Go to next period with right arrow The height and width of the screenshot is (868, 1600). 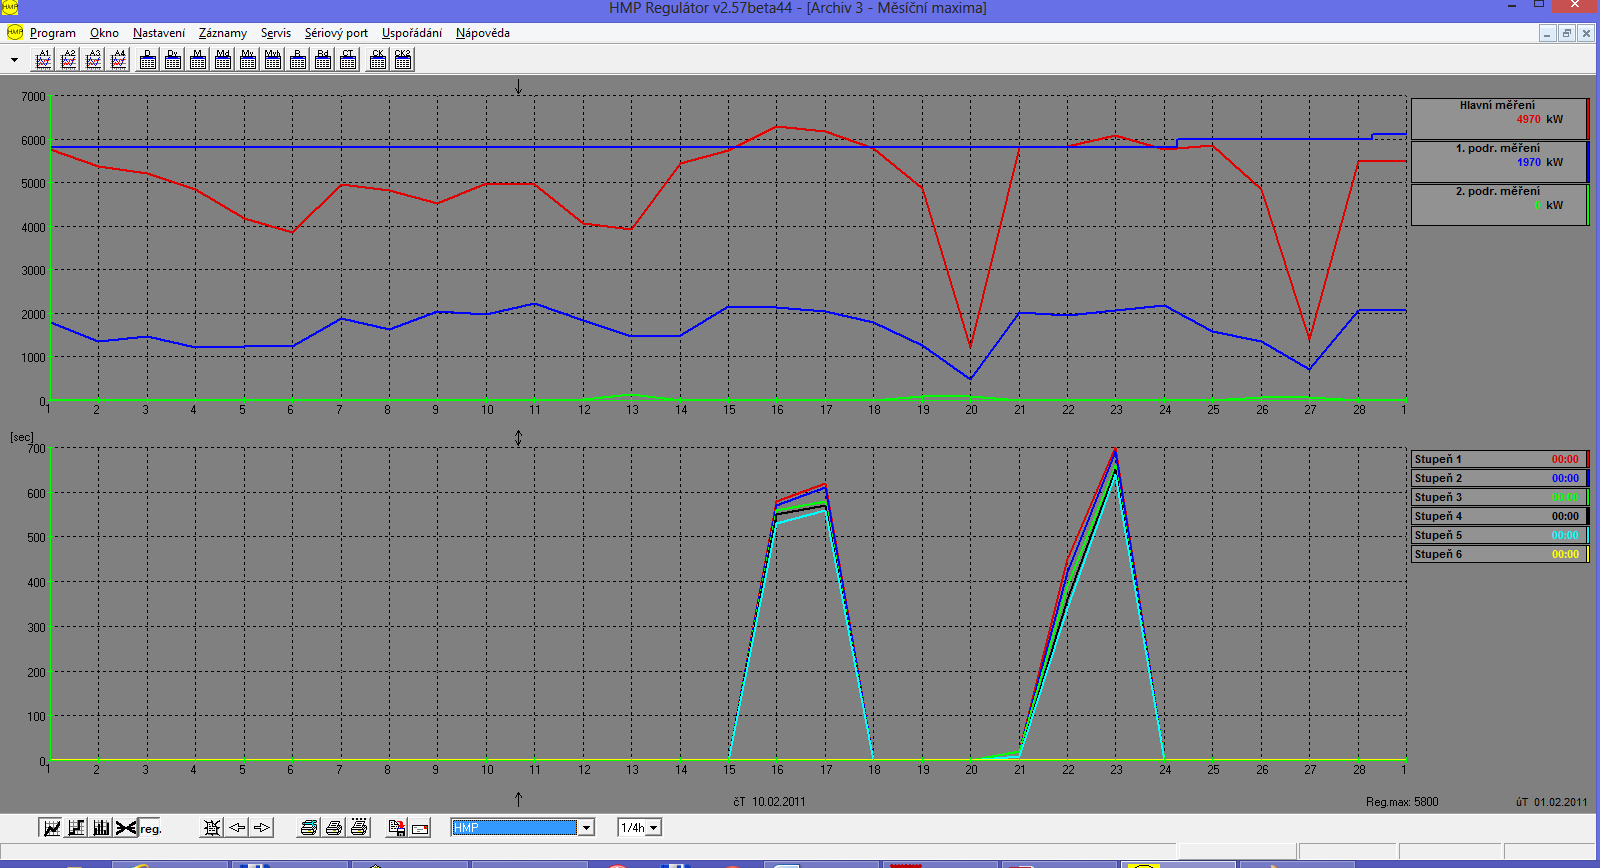tap(262, 827)
